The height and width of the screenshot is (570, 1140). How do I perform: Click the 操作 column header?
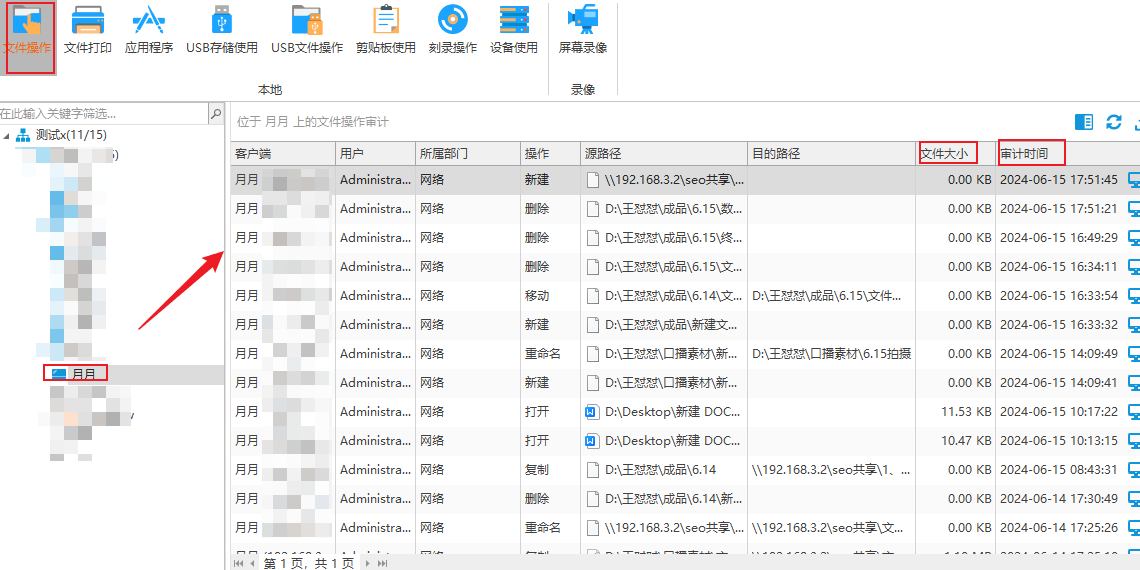537,154
